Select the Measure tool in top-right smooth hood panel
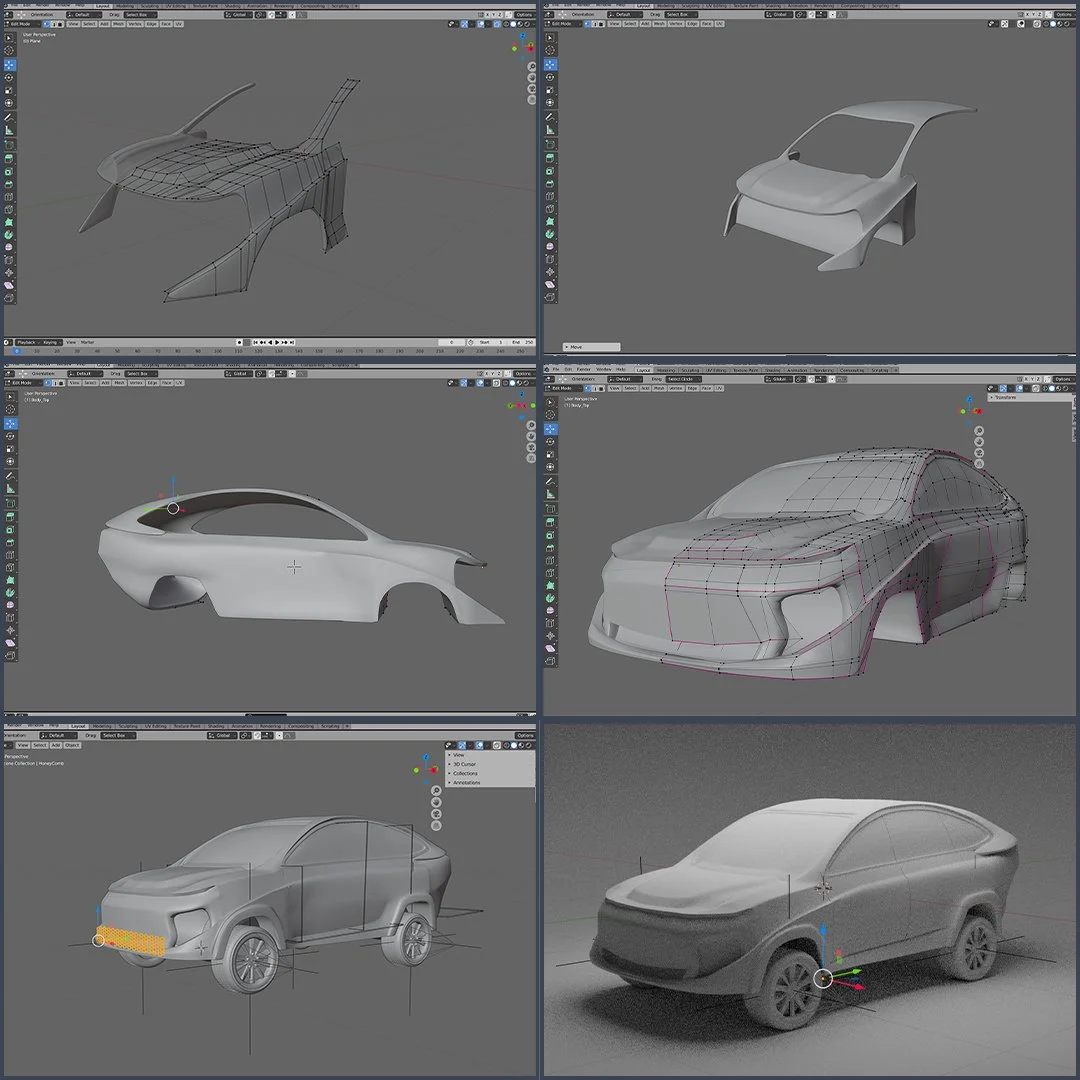Image resolution: width=1080 pixels, height=1080 pixels. pos(550,130)
